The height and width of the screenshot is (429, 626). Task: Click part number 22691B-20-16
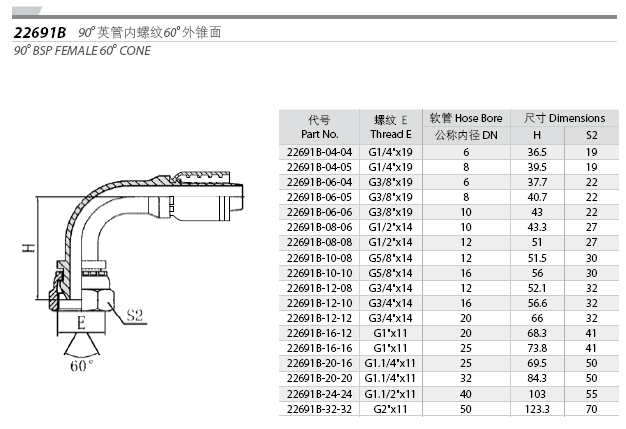[x=319, y=364]
